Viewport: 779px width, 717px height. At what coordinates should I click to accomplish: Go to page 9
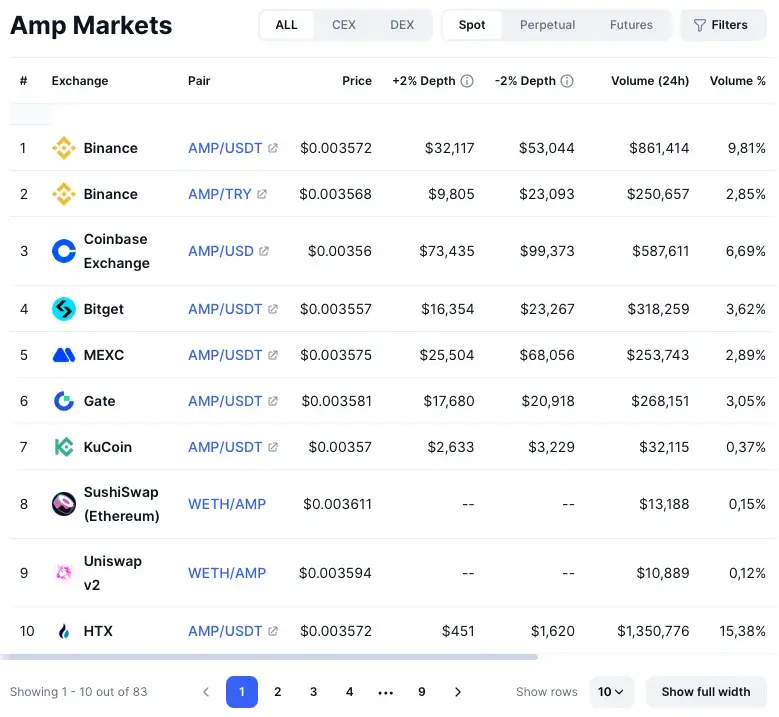point(422,692)
